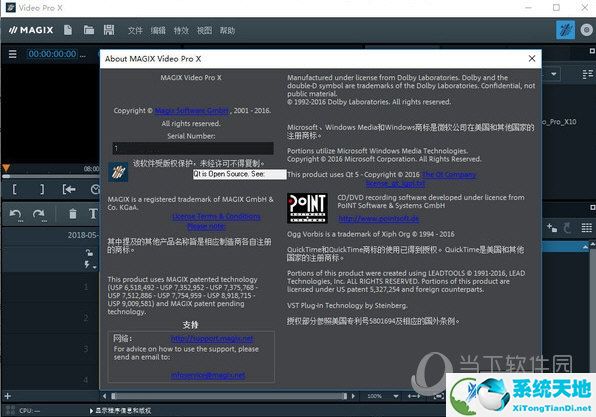Open the license_qt_lgpl.txt link
Image resolution: width=596 pixels, height=417 pixels.
(x=395, y=184)
